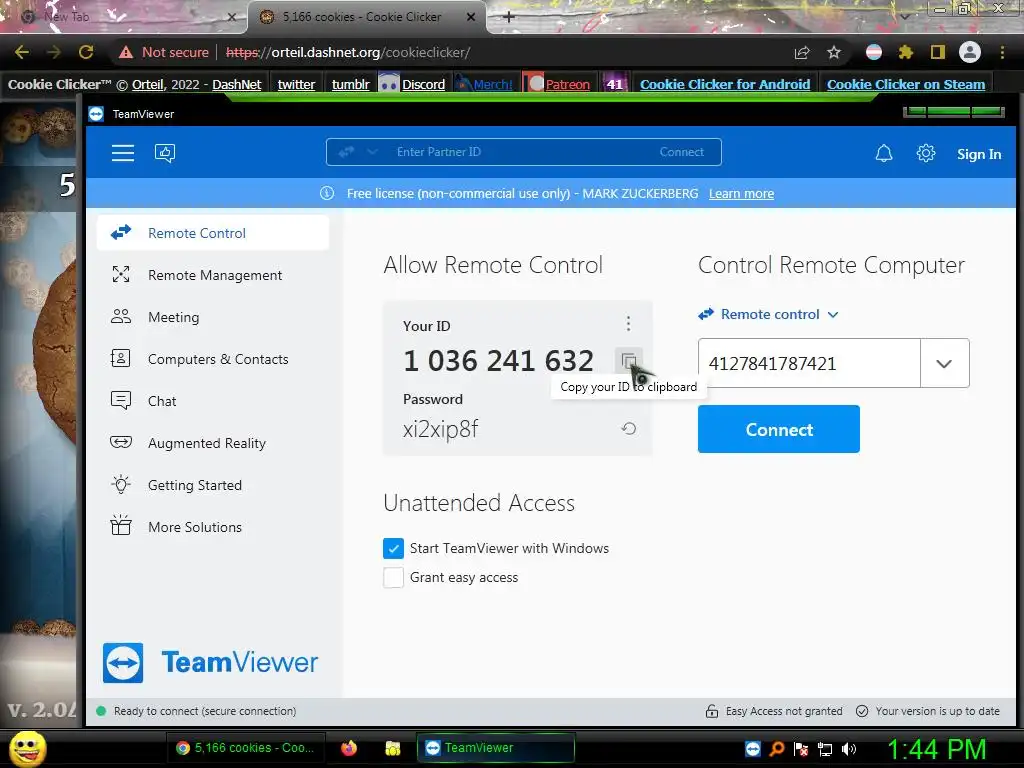Click the Easy Access lock icon in the status bar
Viewport: 1024px width, 768px height.
(x=712, y=711)
